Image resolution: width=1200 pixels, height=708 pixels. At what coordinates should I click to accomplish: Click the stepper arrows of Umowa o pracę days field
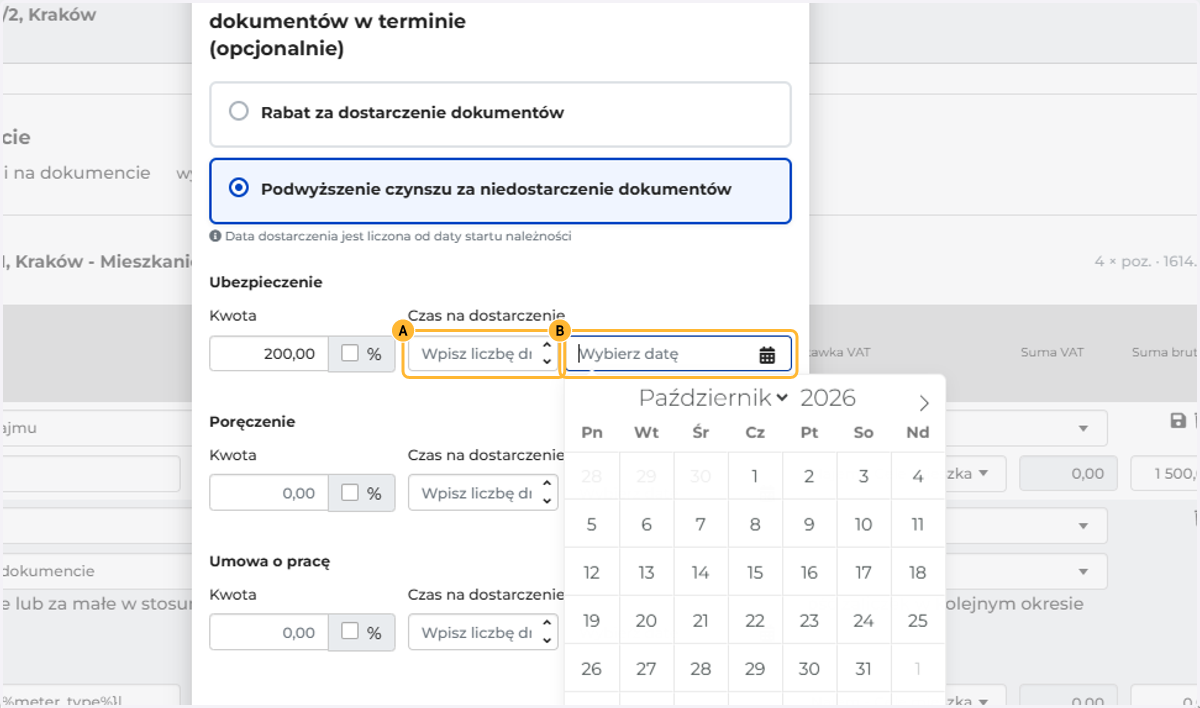[x=546, y=632]
